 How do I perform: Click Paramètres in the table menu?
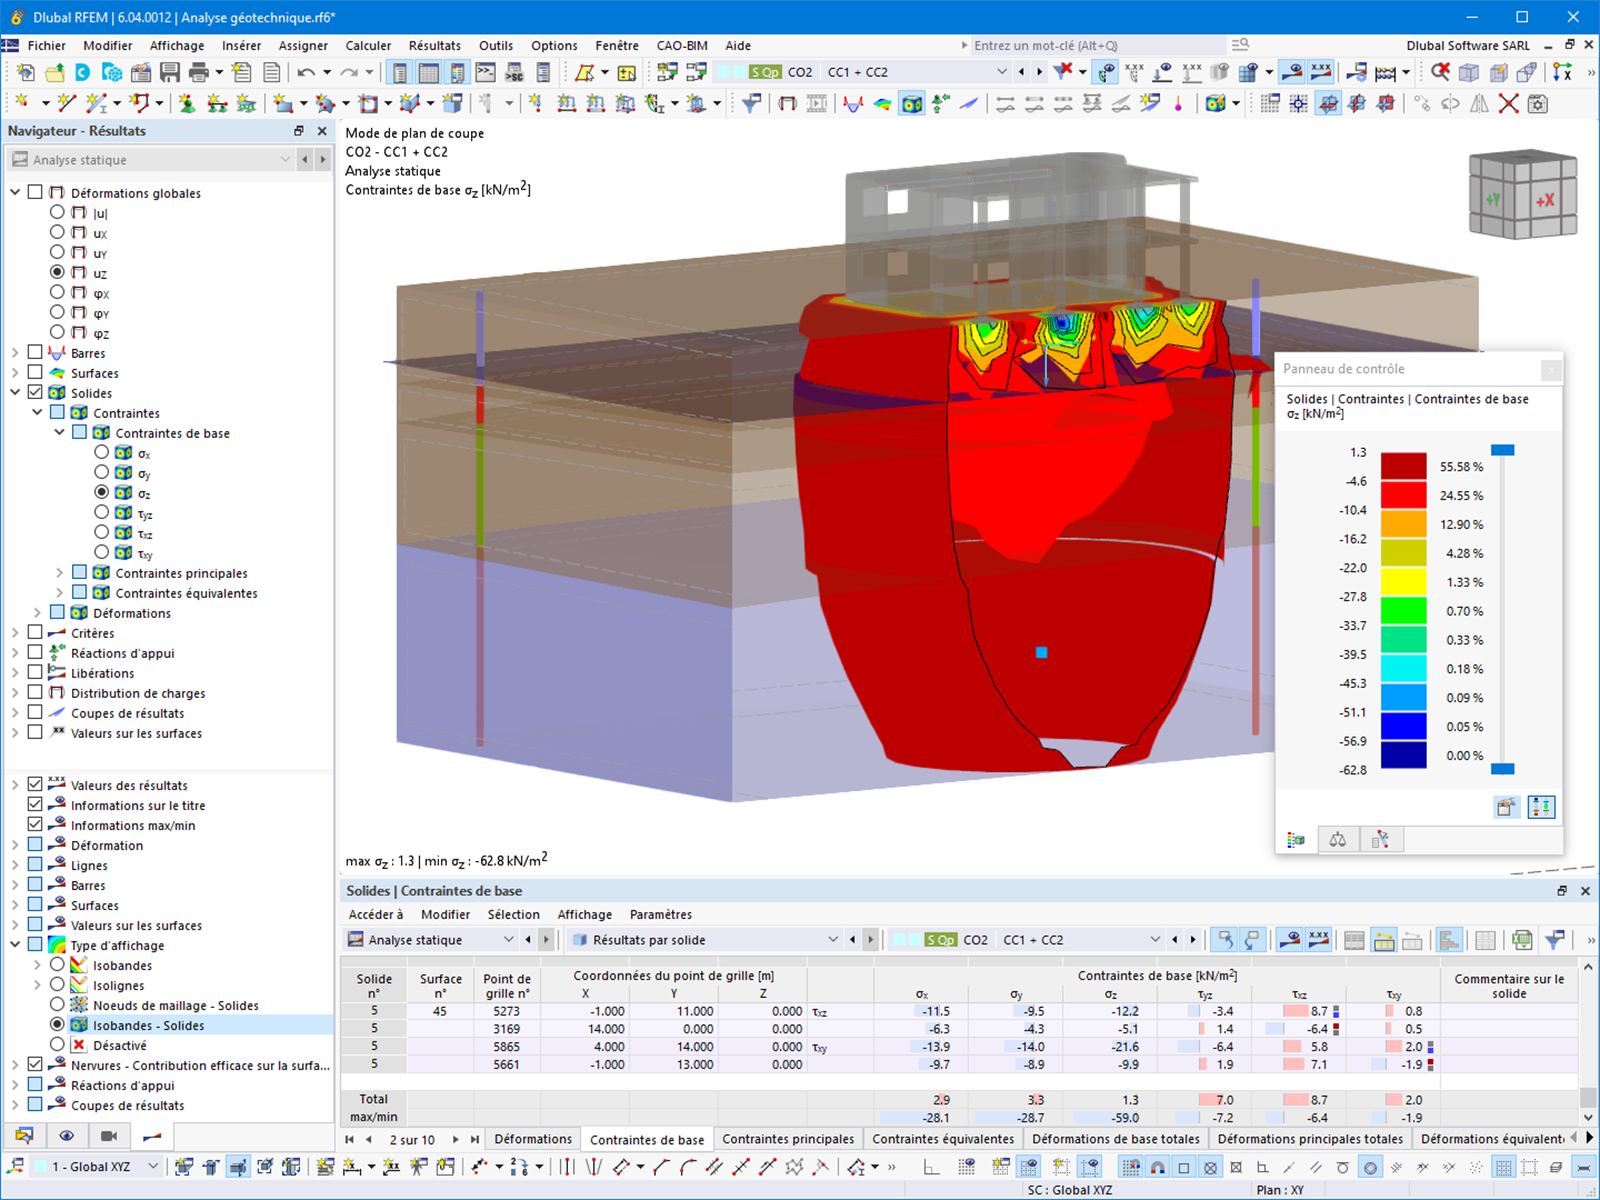[661, 914]
